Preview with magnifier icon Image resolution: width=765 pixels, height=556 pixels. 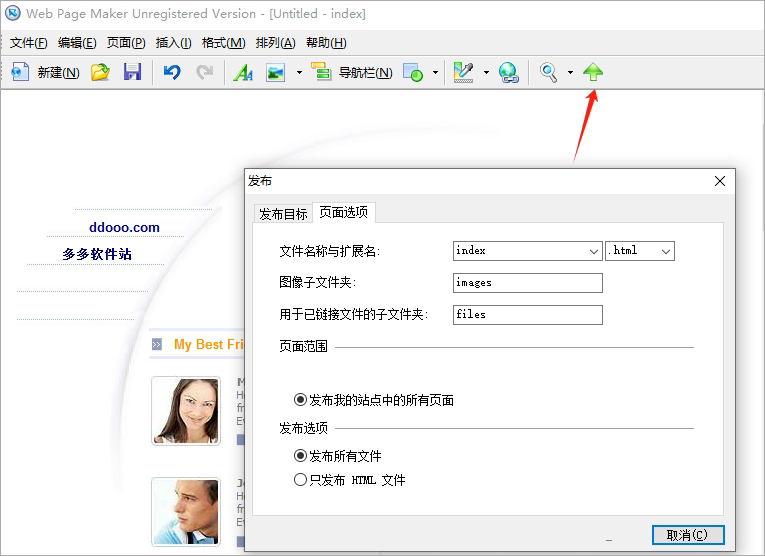(548, 72)
